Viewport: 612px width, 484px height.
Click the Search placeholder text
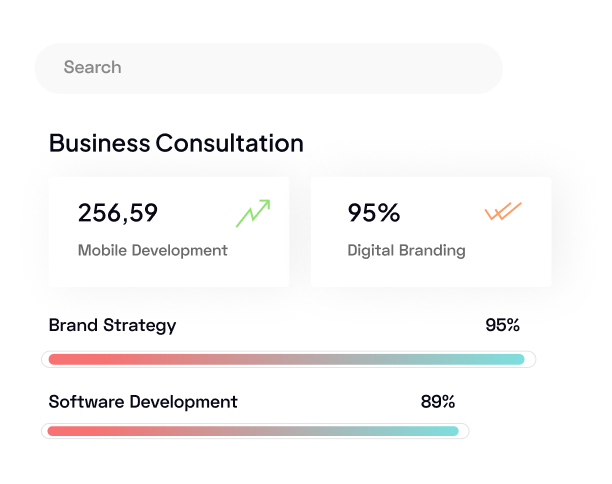[92, 68]
